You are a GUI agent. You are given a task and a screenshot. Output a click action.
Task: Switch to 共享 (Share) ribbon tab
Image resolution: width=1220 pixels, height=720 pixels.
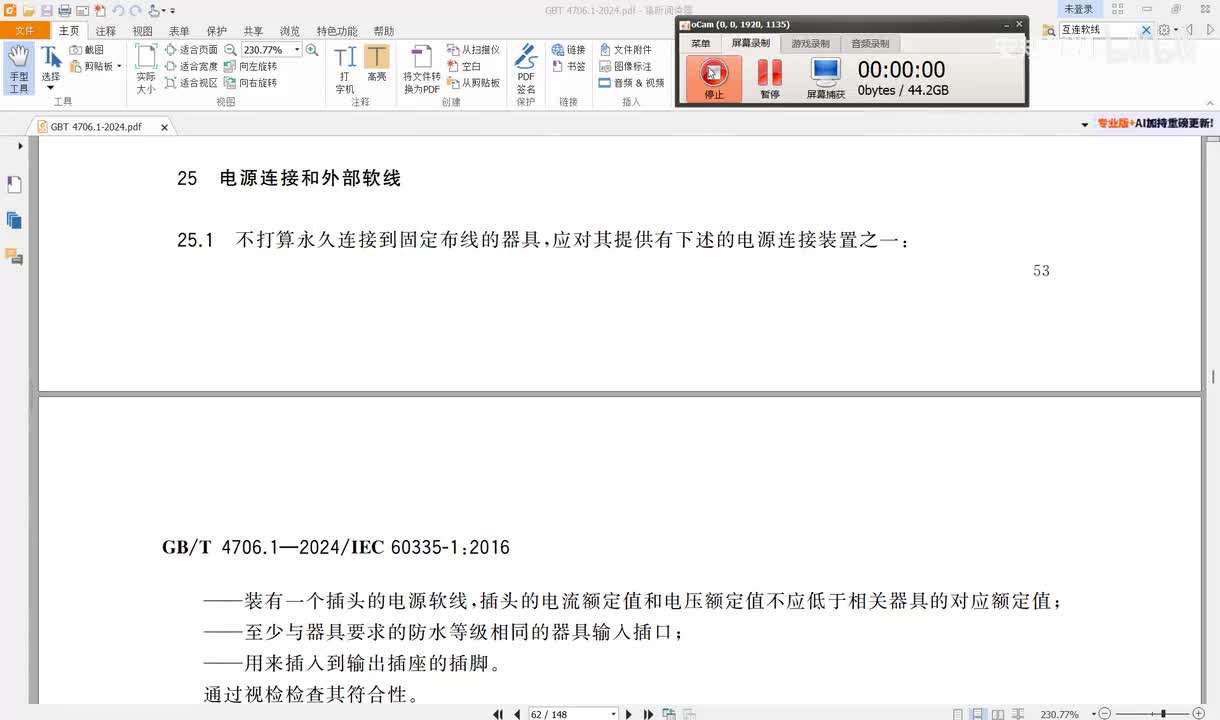pos(253,31)
